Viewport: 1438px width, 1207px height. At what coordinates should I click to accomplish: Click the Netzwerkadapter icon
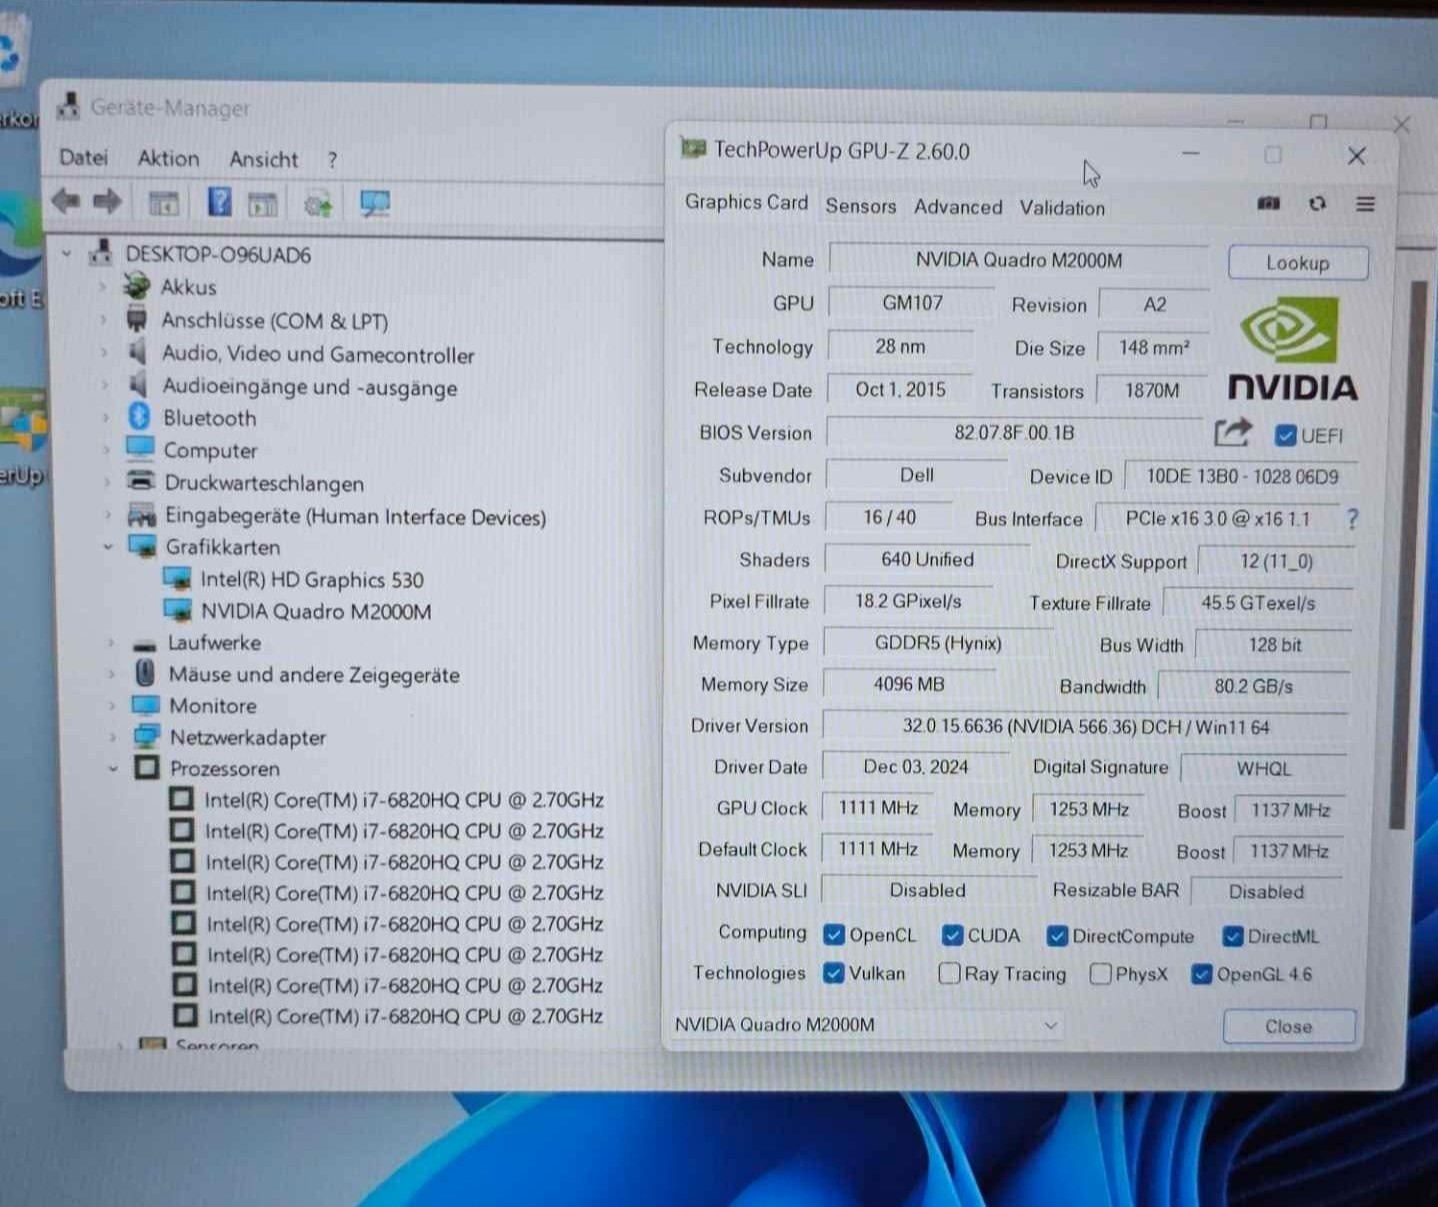tap(146, 737)
